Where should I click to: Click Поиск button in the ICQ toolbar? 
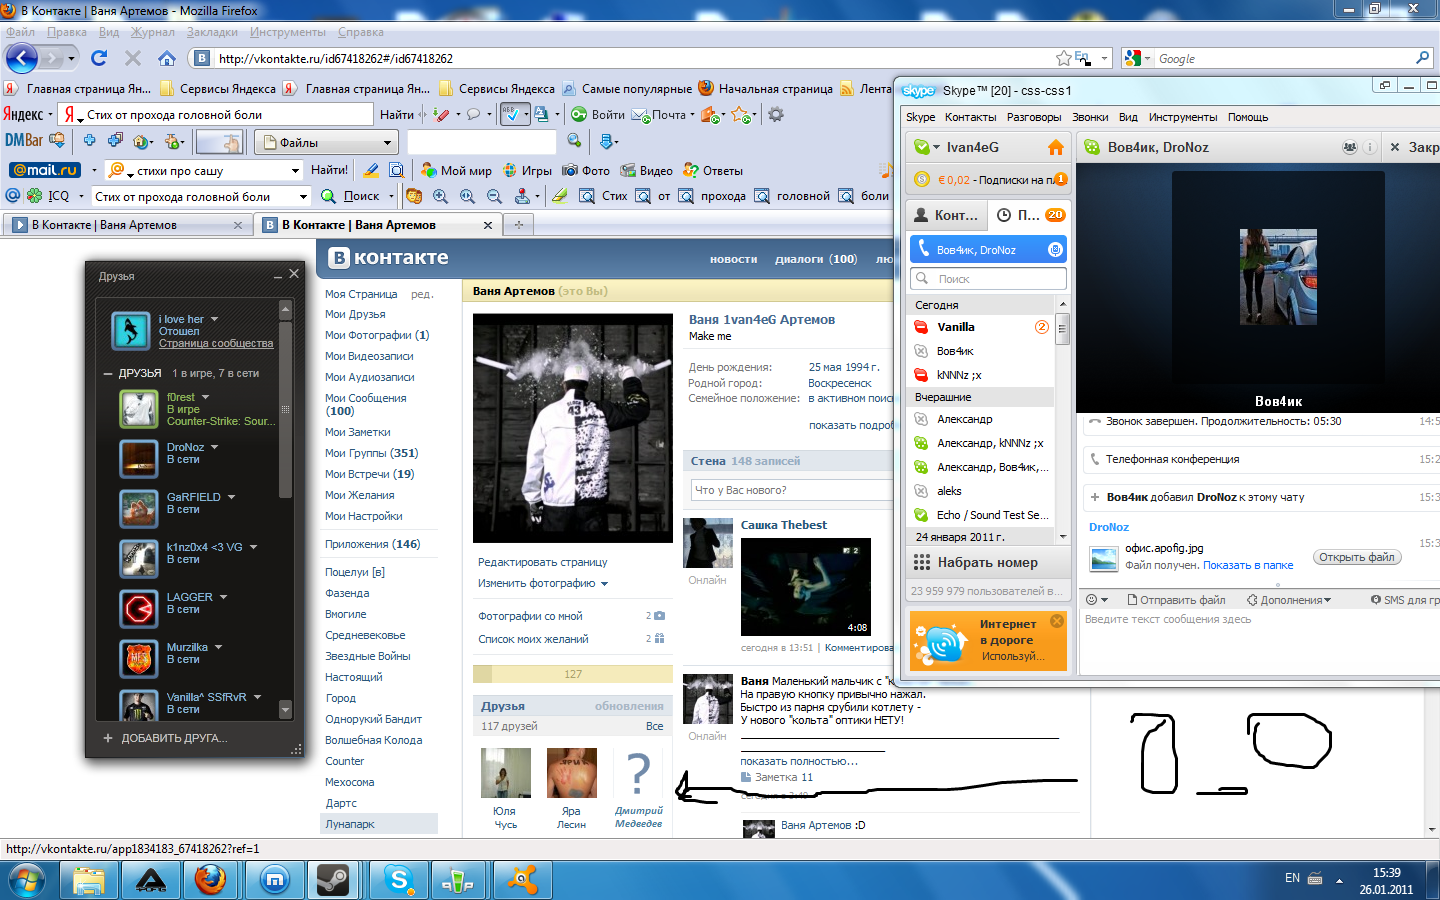[351, 196]
